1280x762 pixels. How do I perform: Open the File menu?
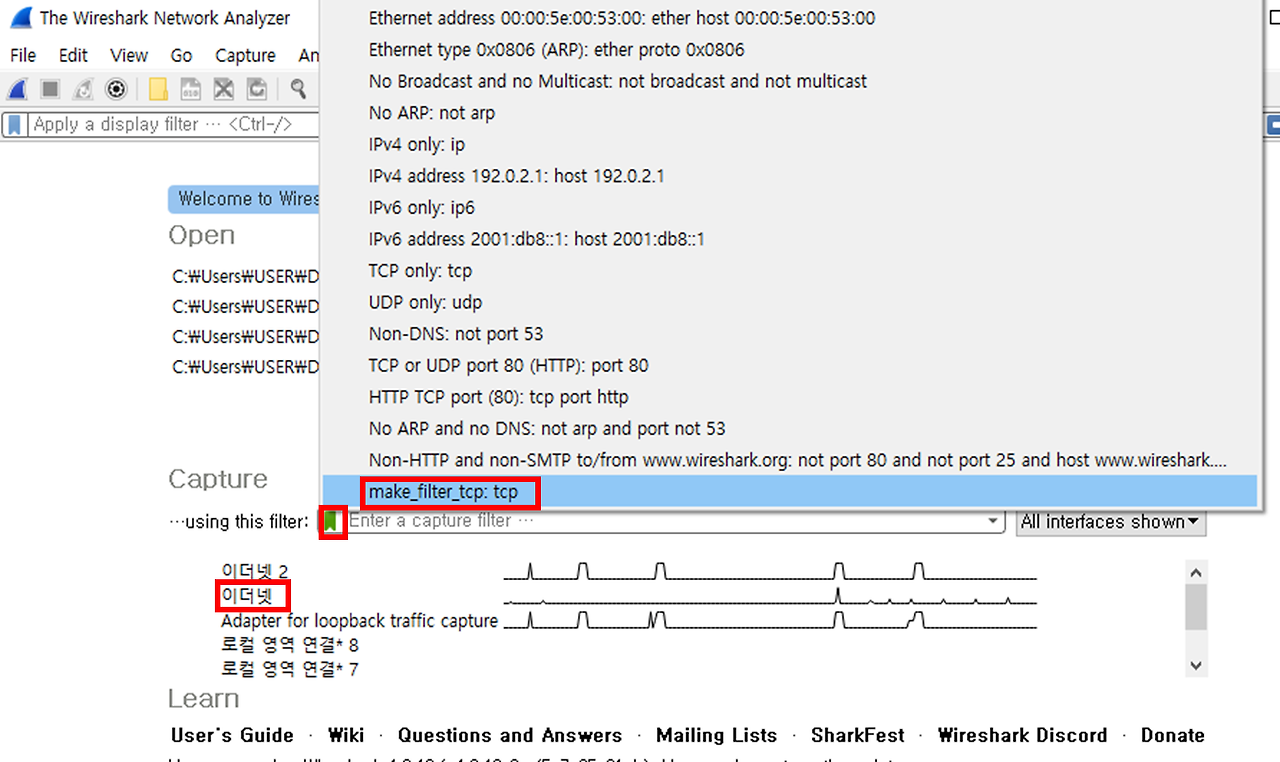[23, 56]
